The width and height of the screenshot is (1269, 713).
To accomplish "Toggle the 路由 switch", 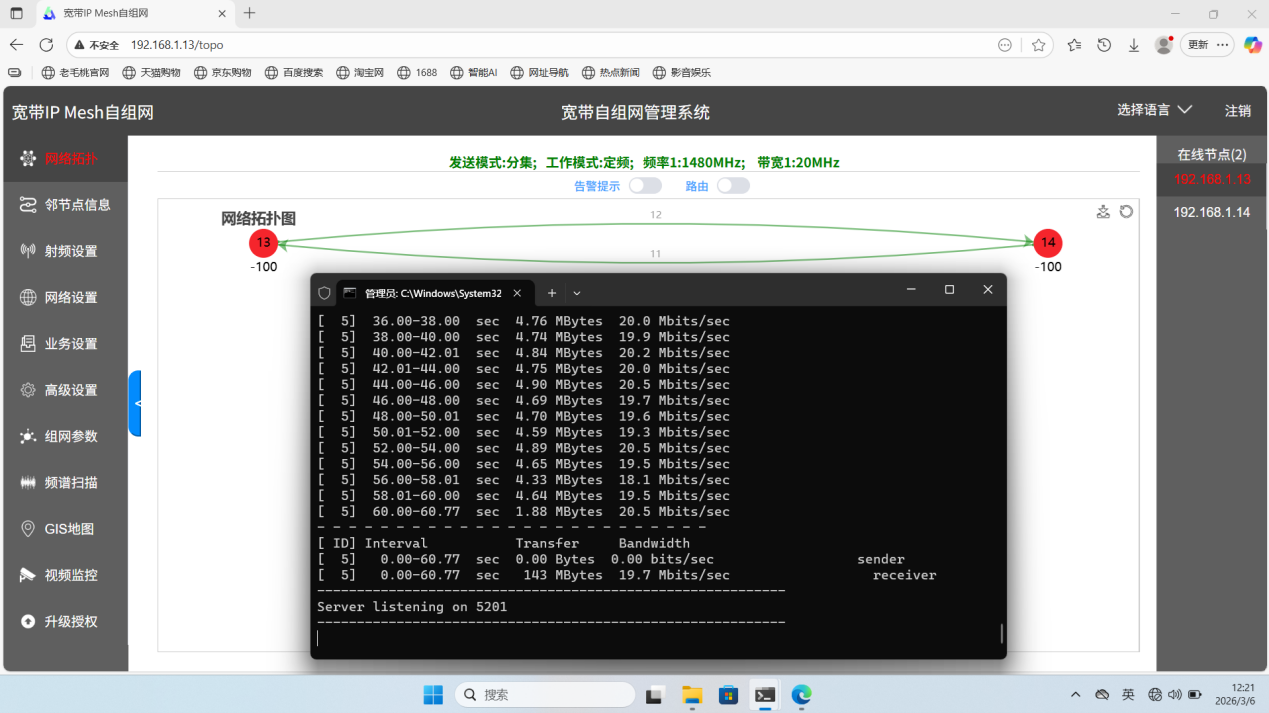I will click(733, 185).
